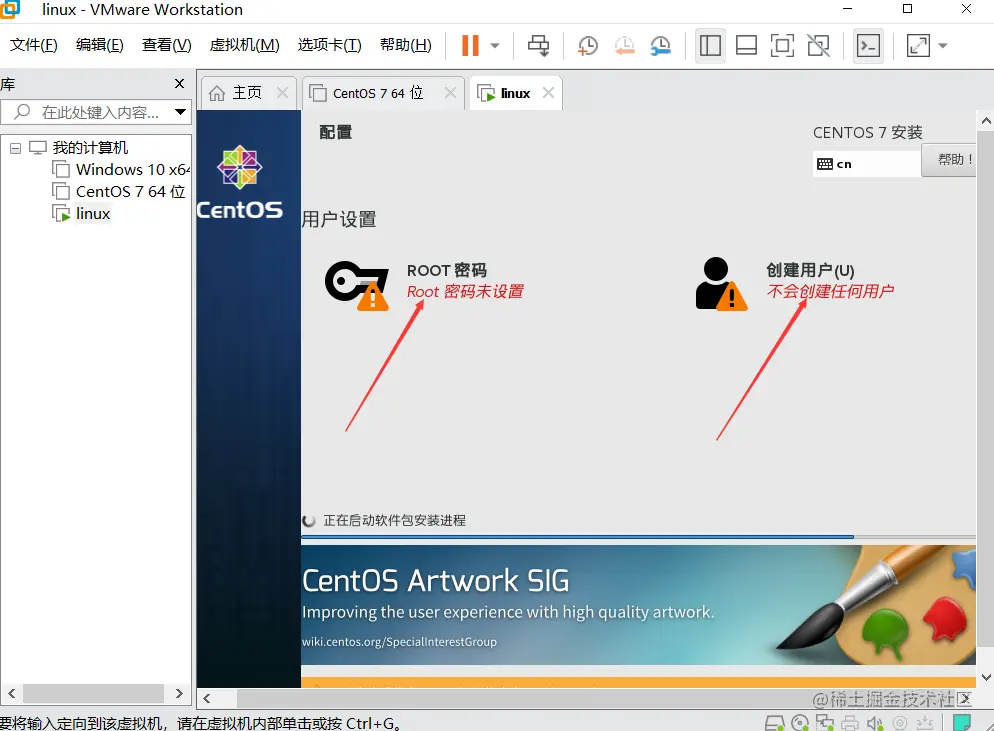The image size is (994, 731).
Task: Close the CentOS 7 64 位 tab
Action: coord(450,93)
